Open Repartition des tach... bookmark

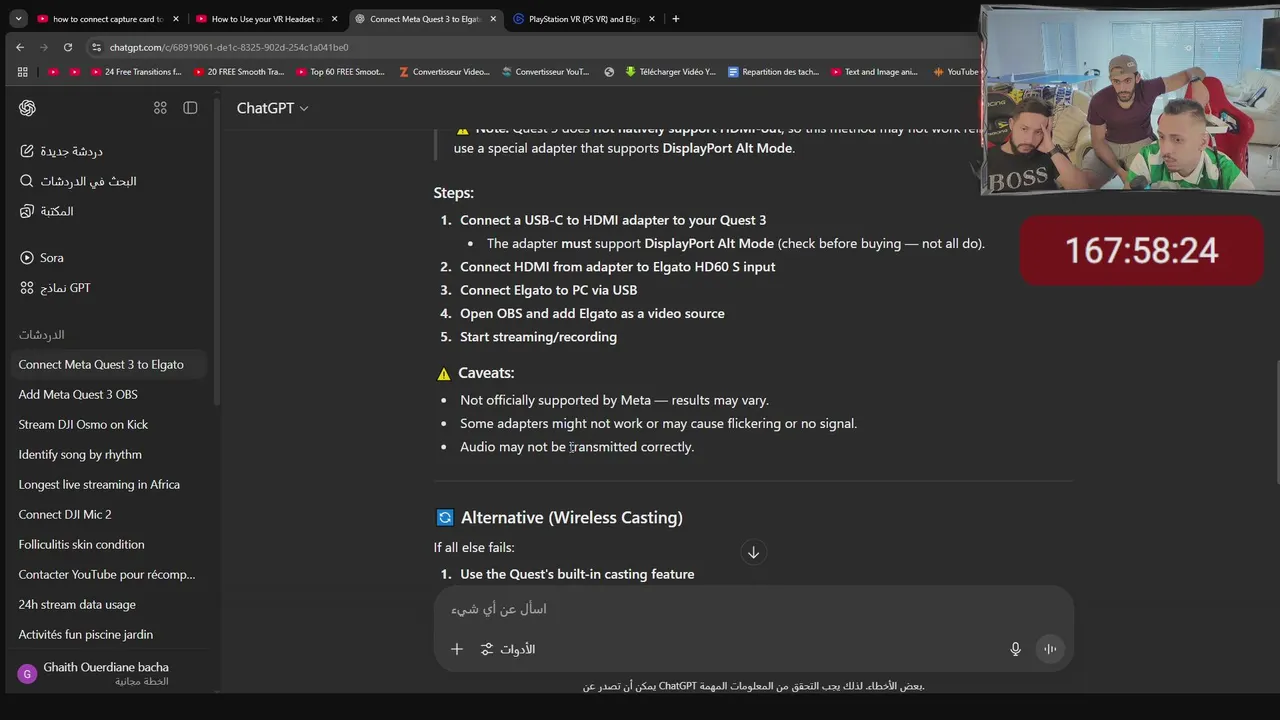[x=774, y=72]
